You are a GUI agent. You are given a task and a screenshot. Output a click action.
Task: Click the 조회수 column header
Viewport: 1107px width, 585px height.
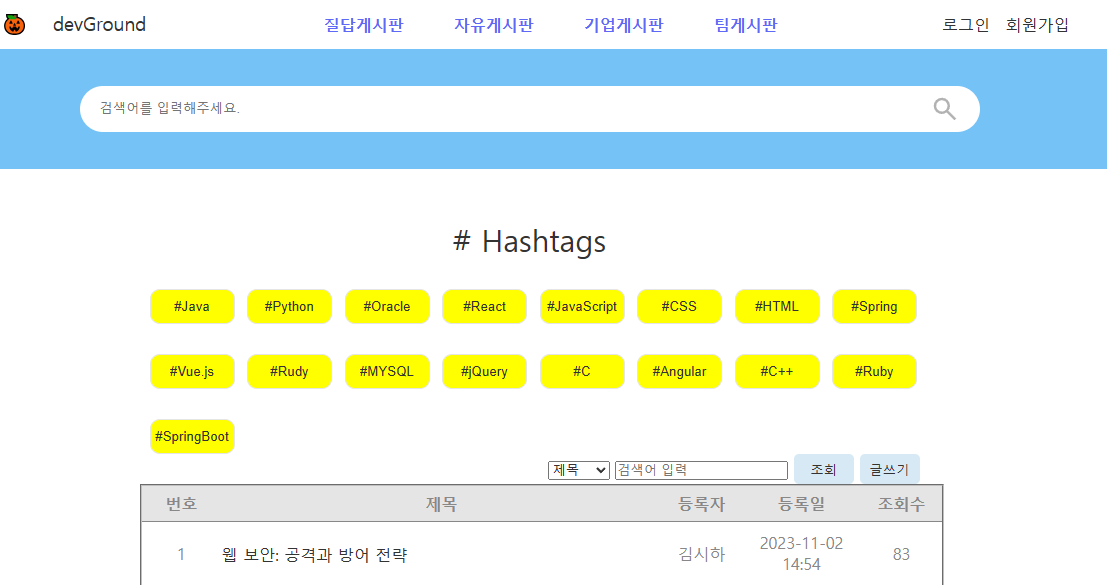901,504
